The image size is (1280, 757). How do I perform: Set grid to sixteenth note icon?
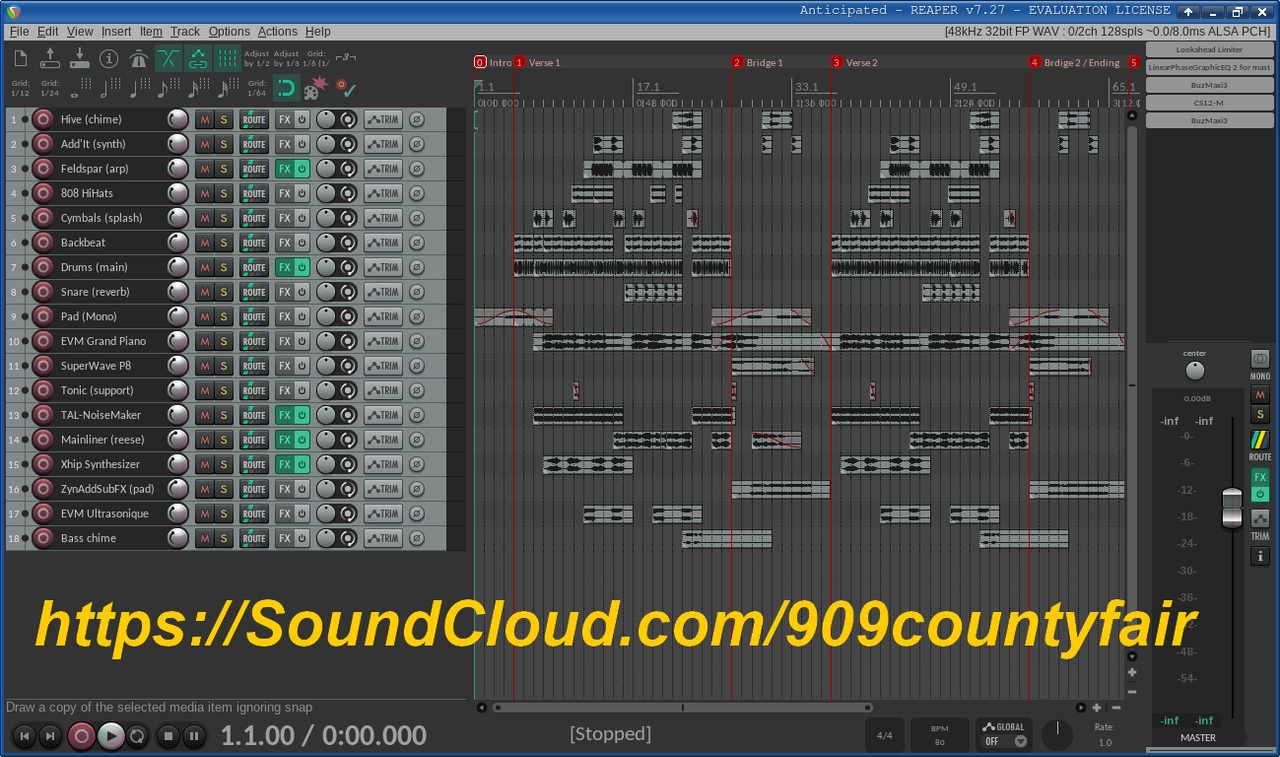coord(197,88)
